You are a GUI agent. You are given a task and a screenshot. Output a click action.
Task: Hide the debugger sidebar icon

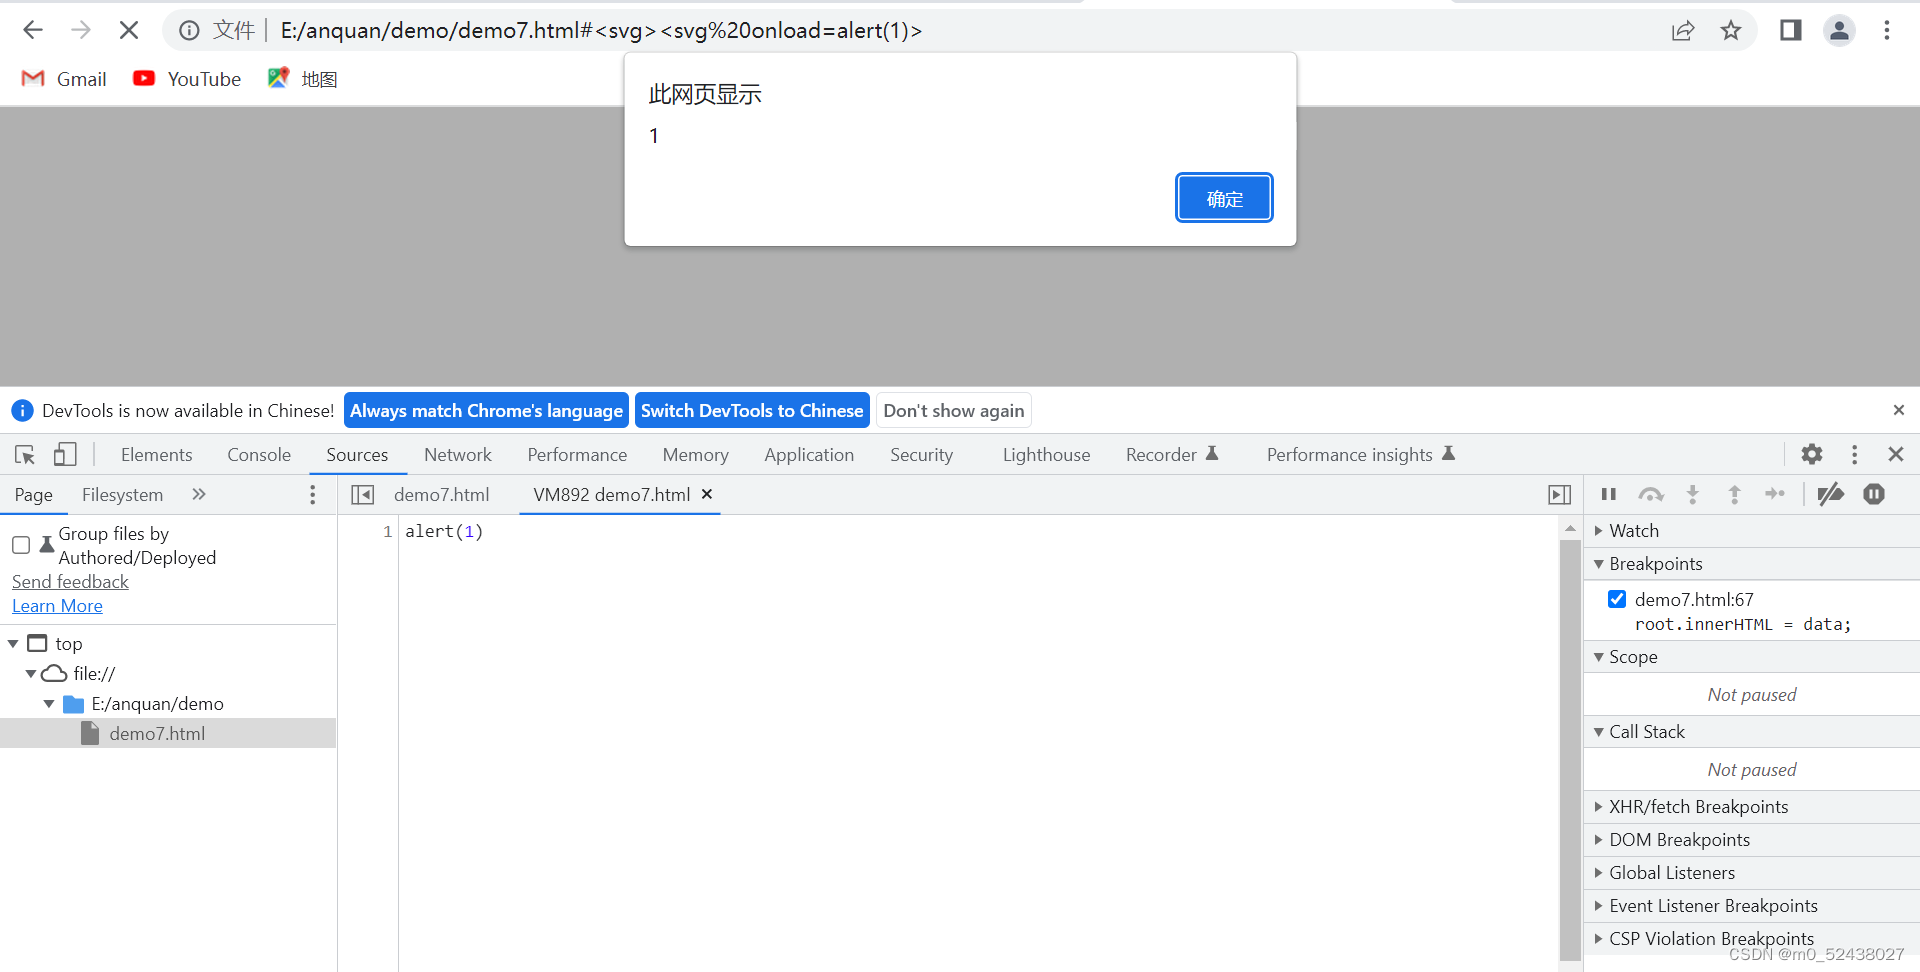[x=1559, y=495]
